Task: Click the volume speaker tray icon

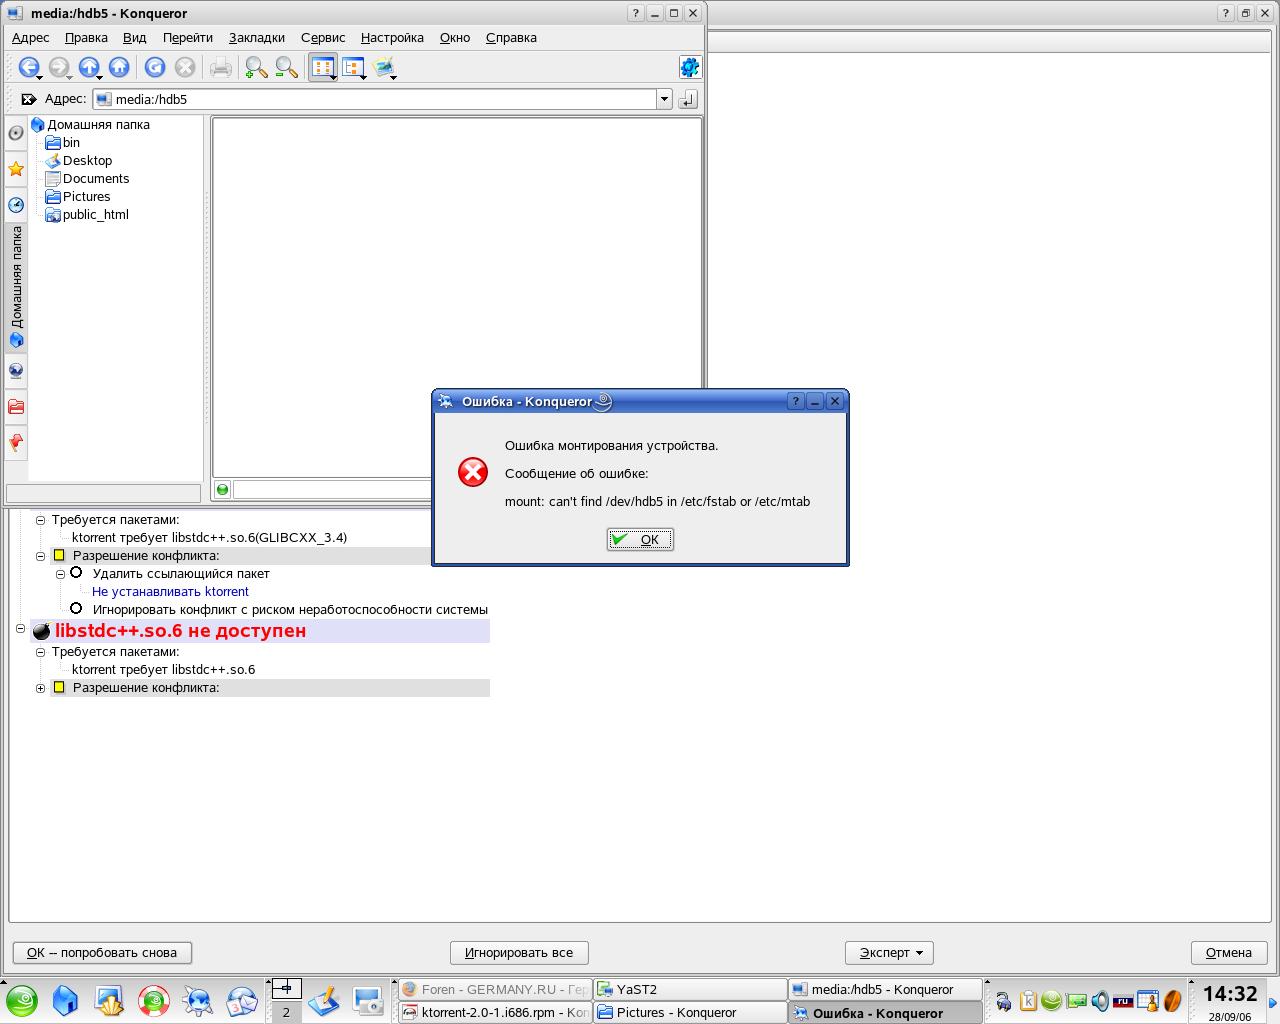Action: pos(1100,1000)
